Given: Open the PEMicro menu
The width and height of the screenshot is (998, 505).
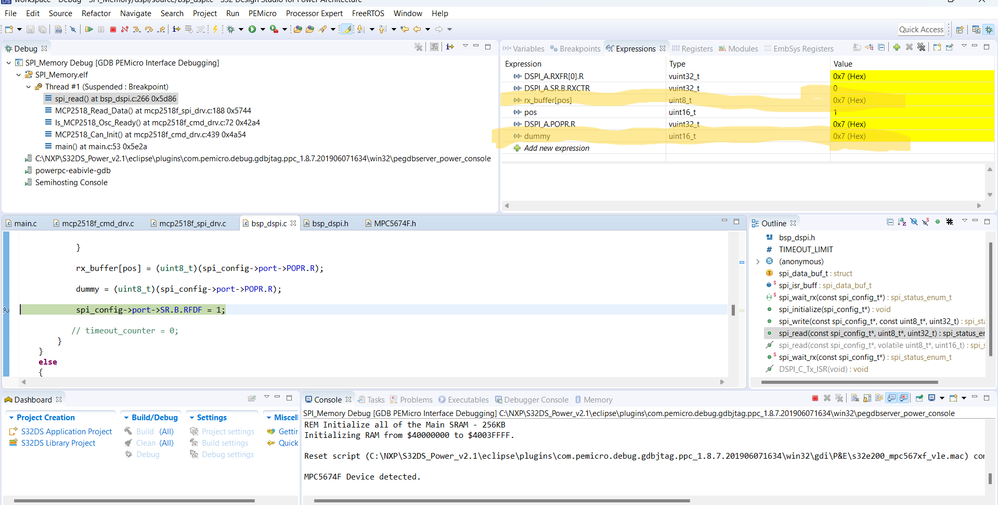Looking at the screenshot, I should (262, 13).
